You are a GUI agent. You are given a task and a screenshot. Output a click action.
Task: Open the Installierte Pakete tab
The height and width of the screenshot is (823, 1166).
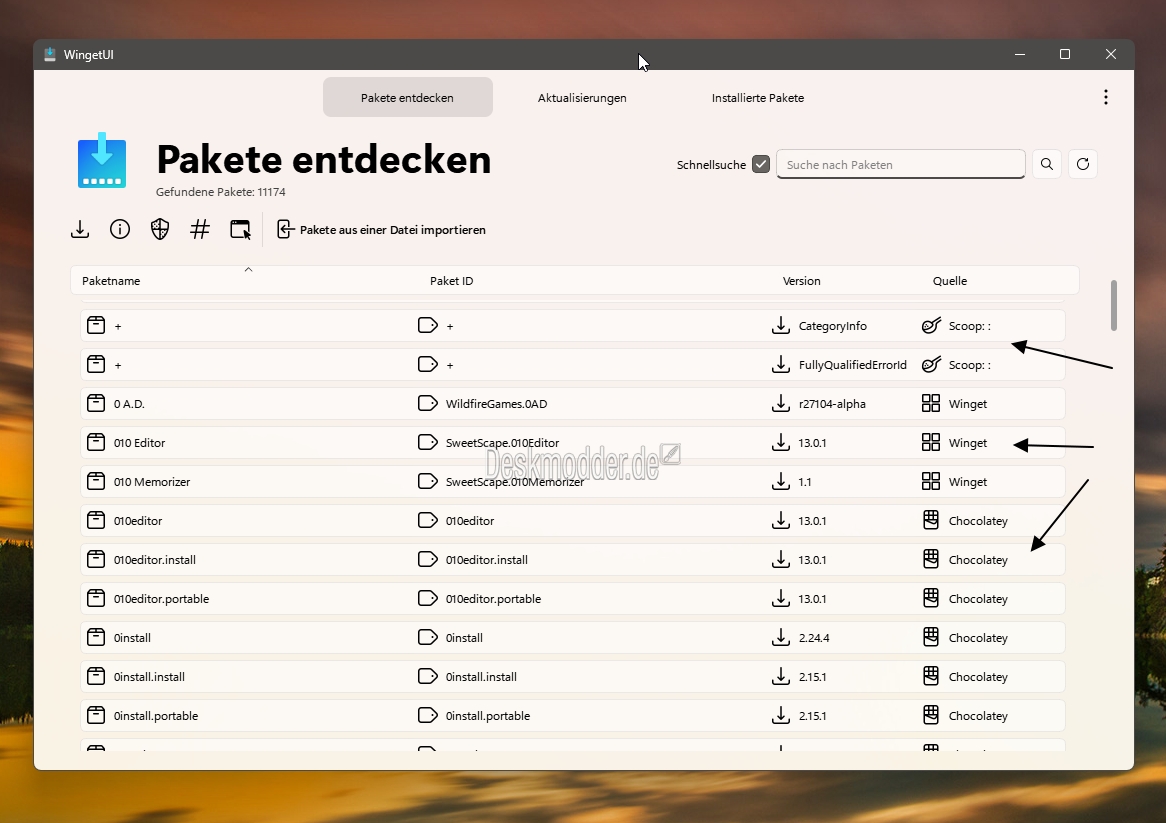coord(758,97)
